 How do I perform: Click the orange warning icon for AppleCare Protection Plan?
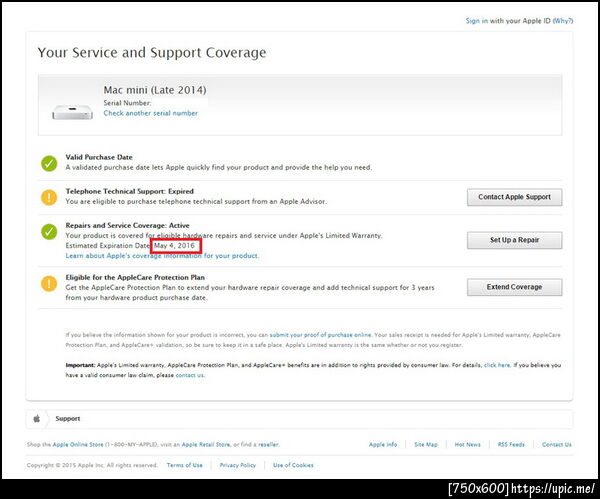(49, 284)
